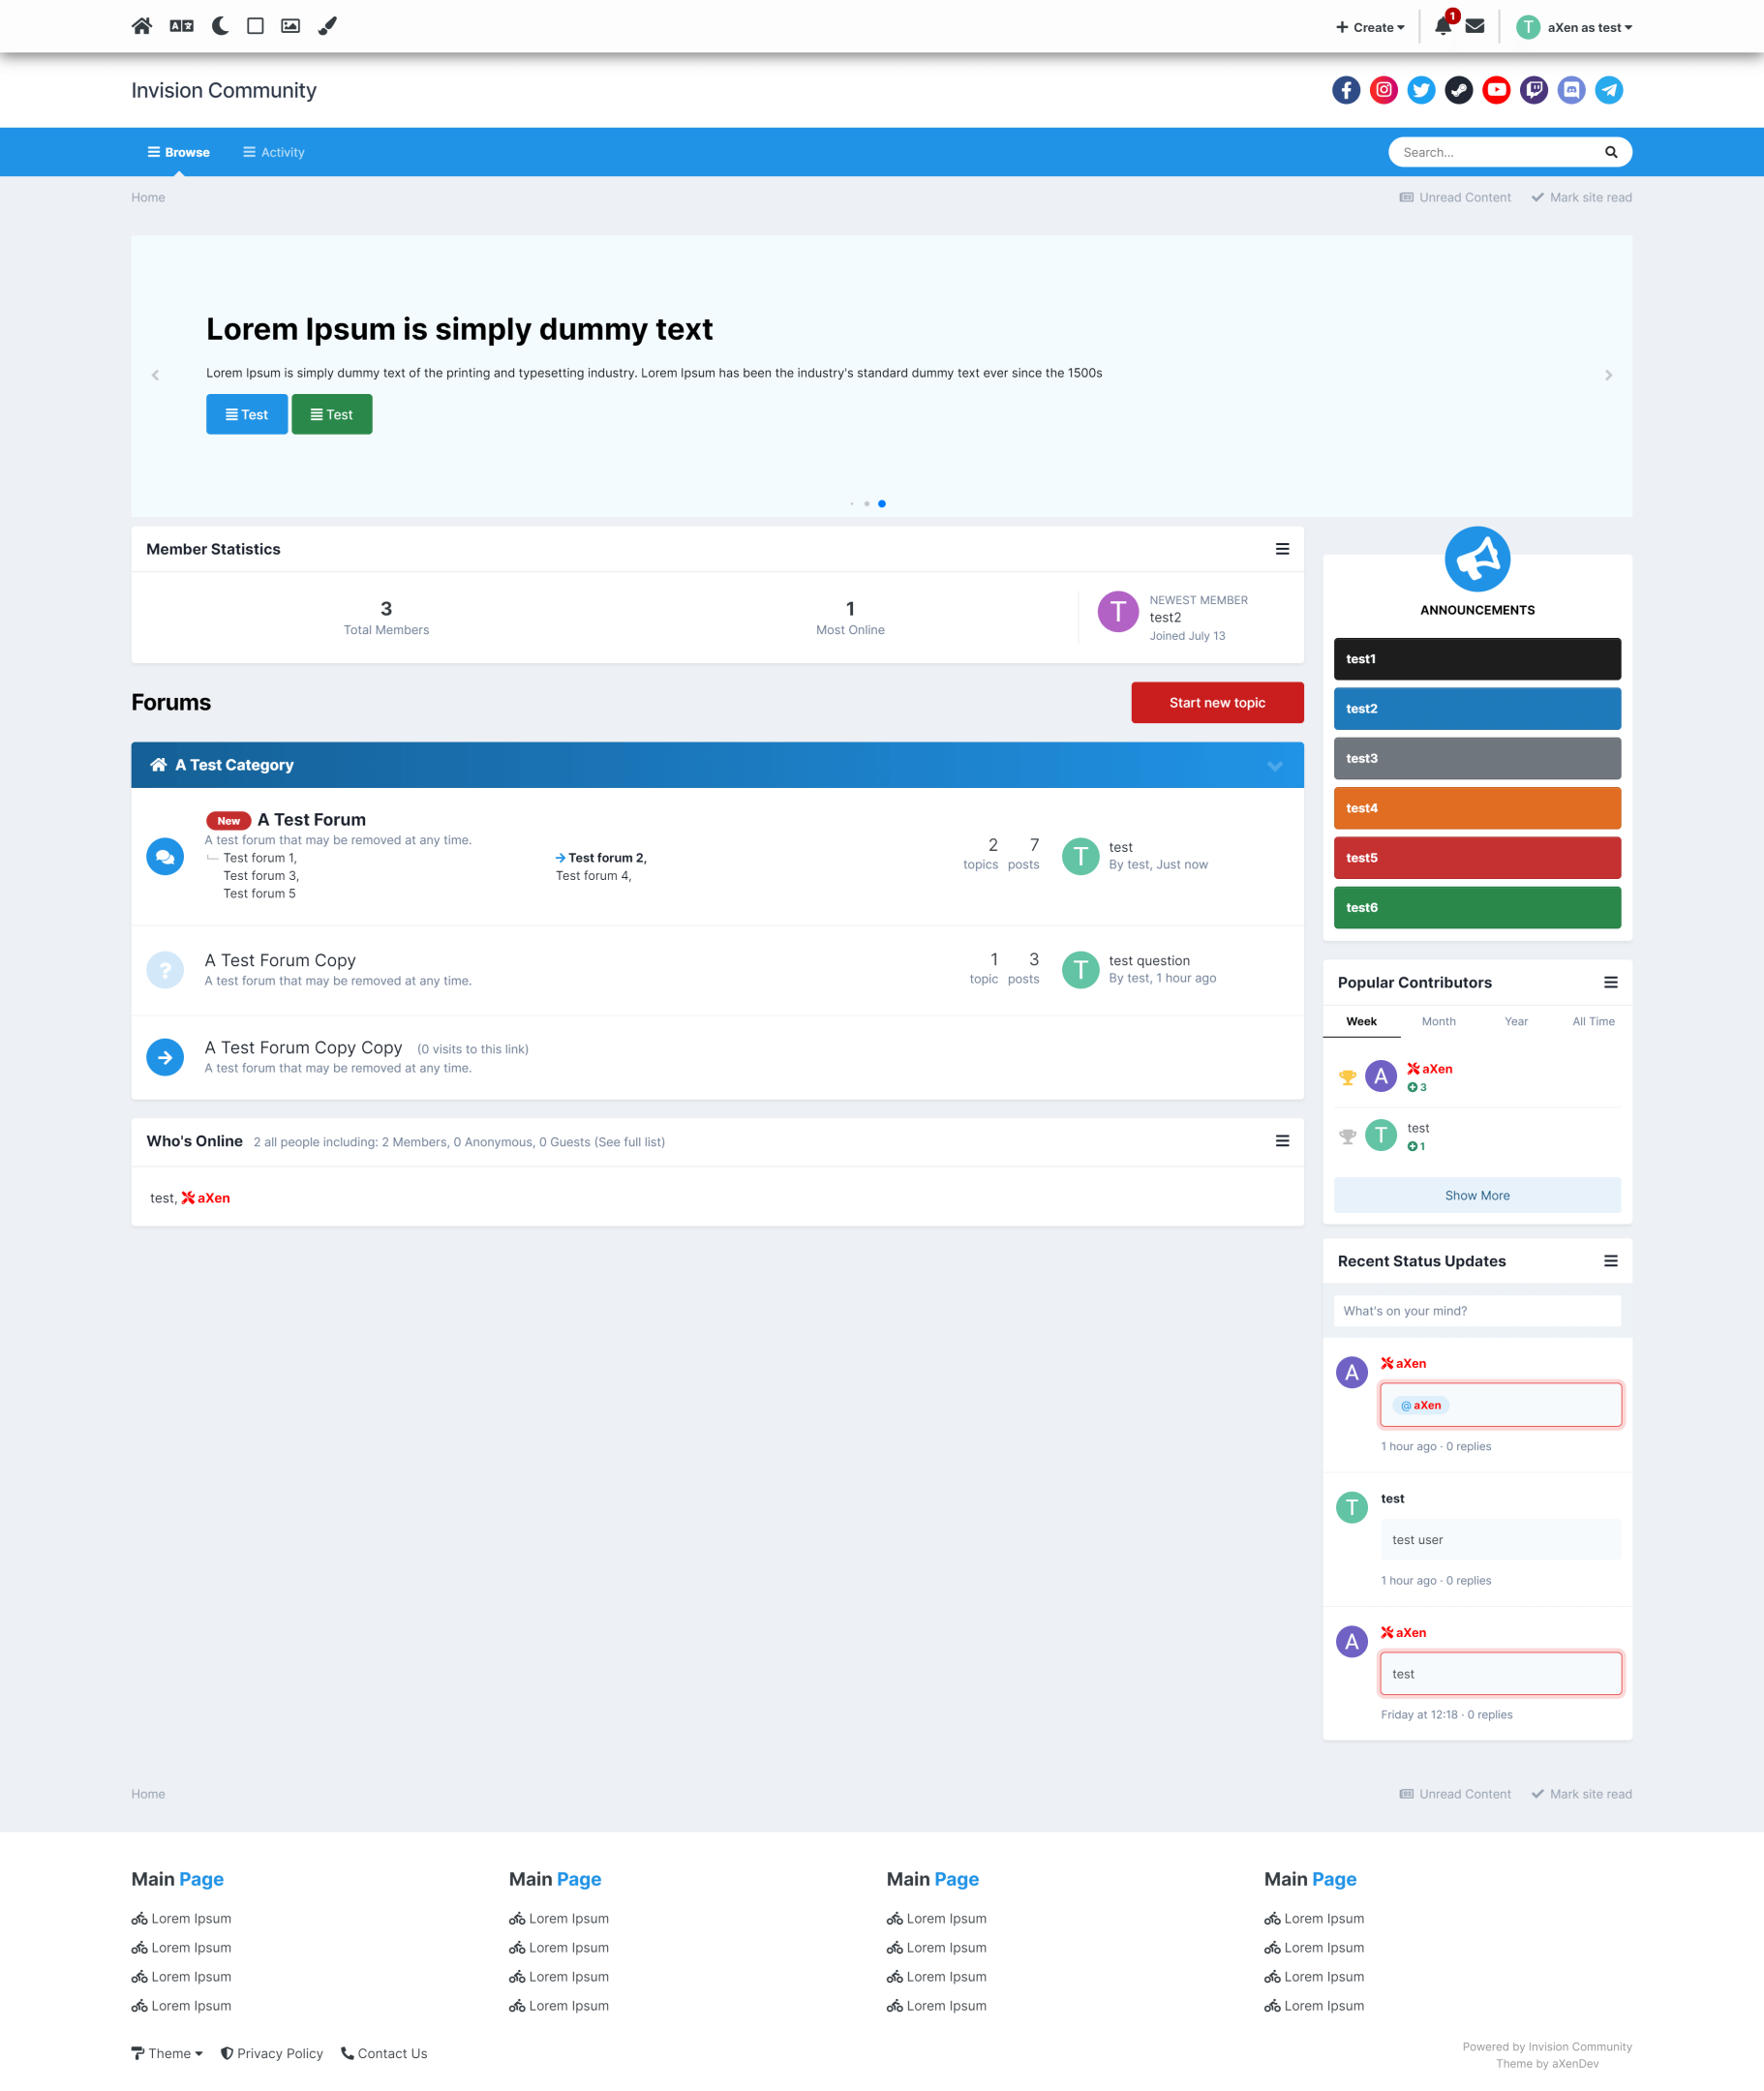Switch to the Activity navigation tab
This screenshot has width=1764, height=2091.
274,152
